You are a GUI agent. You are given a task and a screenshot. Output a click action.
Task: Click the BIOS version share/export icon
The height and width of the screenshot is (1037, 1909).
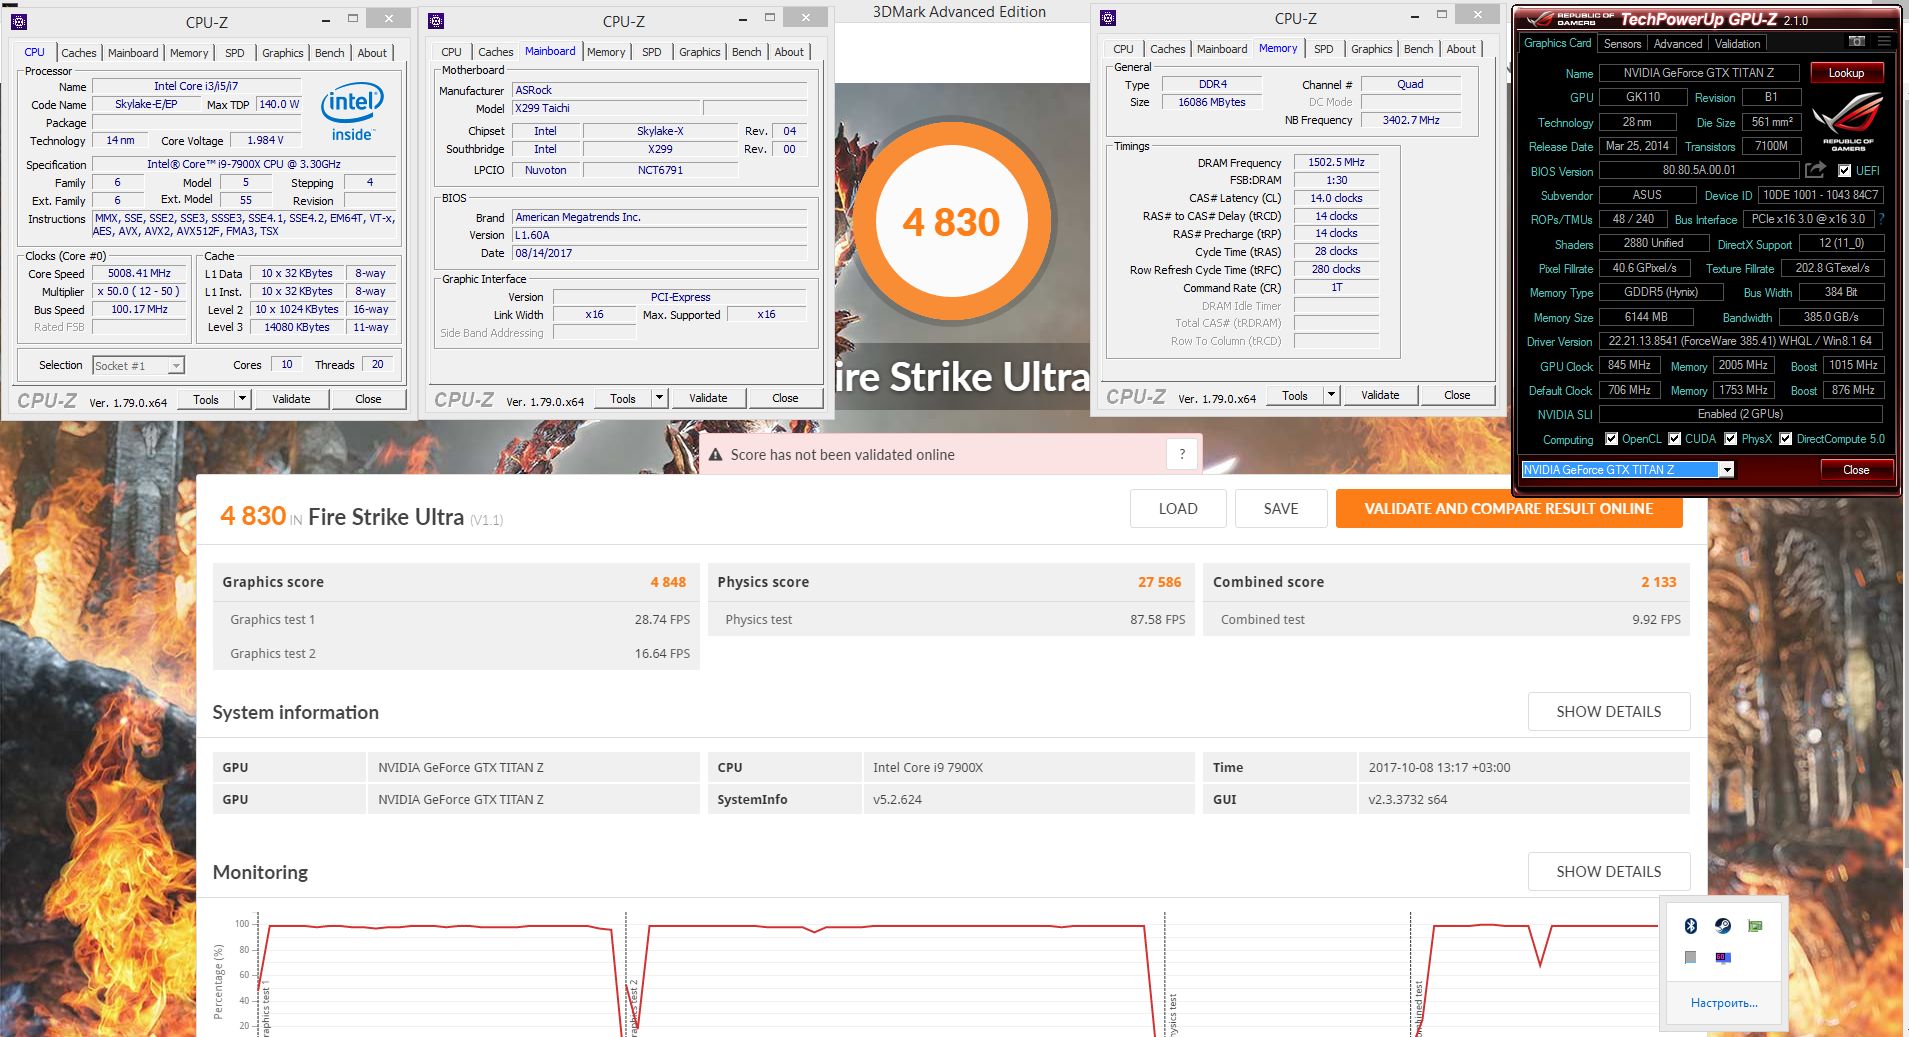[x=1815, y=170]
